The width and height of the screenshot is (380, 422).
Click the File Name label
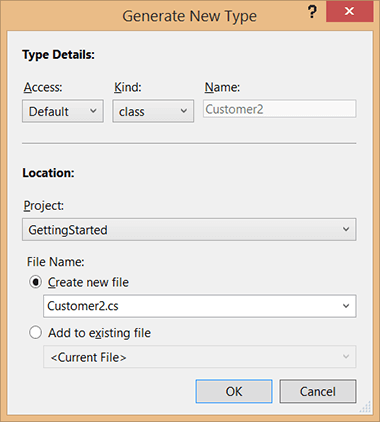[x=56, y=262]
